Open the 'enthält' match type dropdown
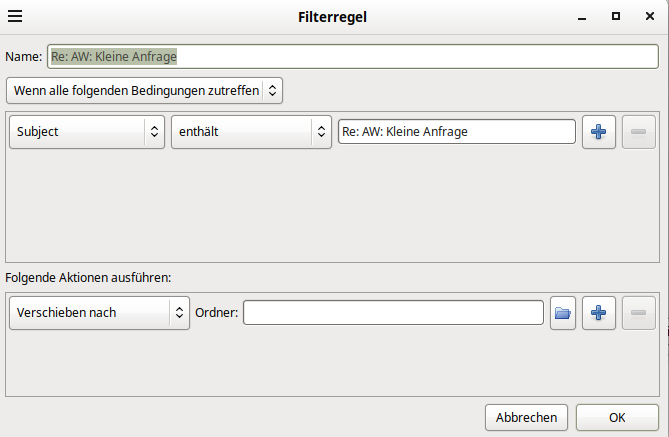669x437 pixels. point(251,132)
